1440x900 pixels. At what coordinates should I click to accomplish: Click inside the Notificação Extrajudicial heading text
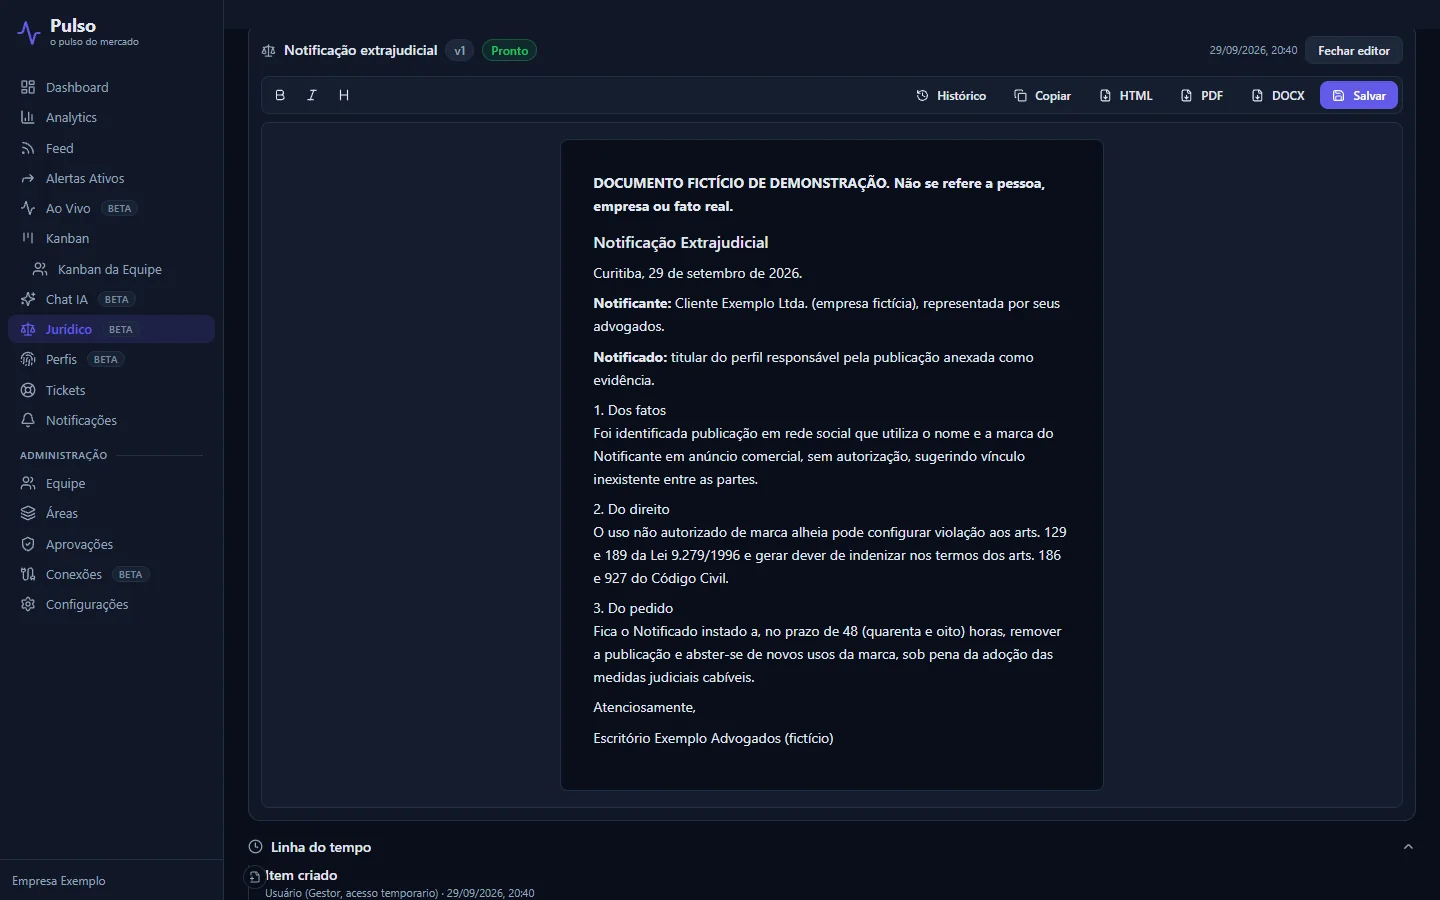[681, 242]
